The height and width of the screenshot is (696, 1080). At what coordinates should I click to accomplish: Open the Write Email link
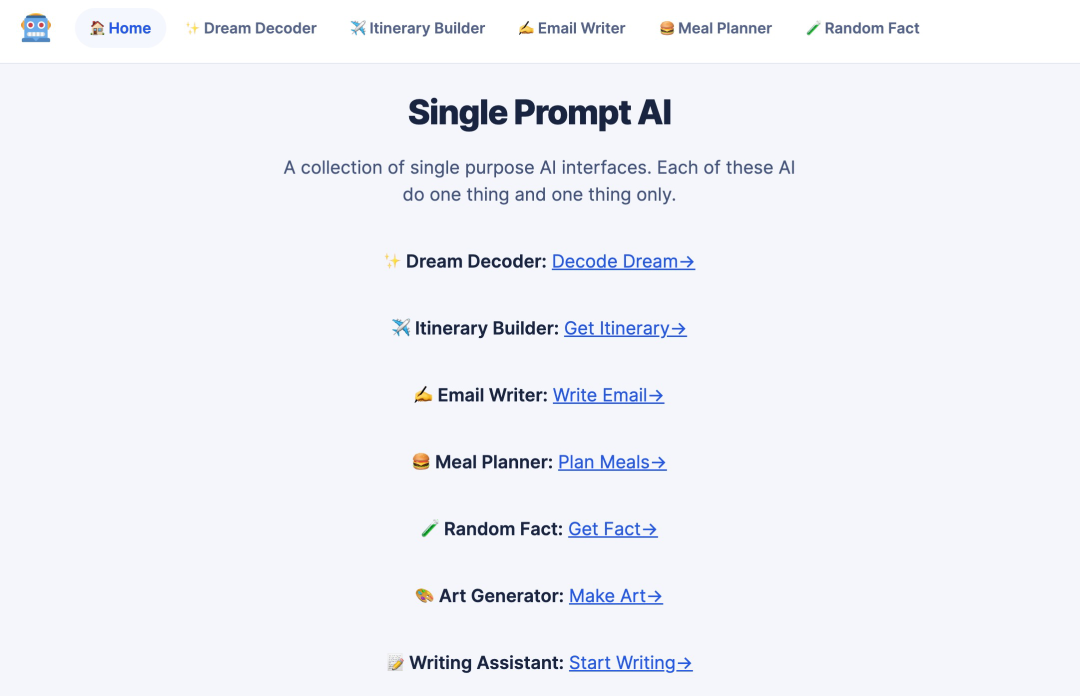point(608,395)
